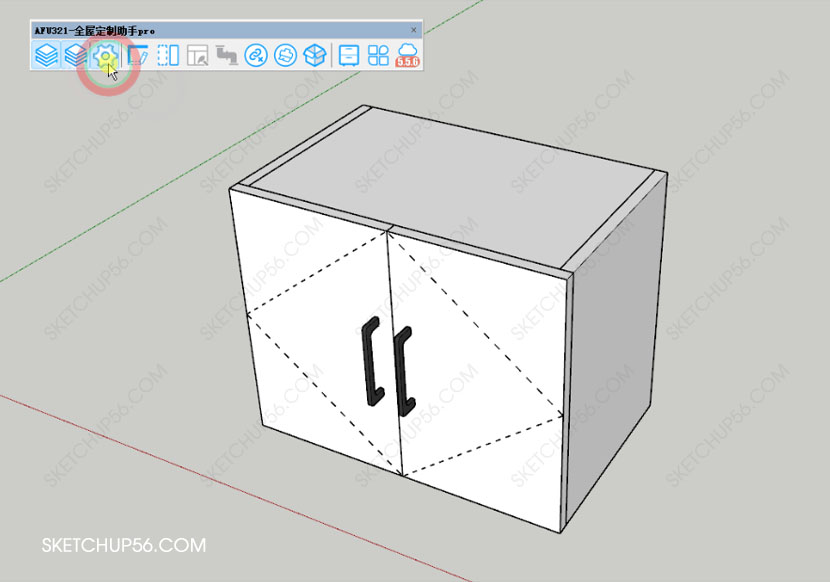This screenshot has width=830, height=582.
Task: Click the drawer cabinet icon
Action: click(x=349, y=56)
